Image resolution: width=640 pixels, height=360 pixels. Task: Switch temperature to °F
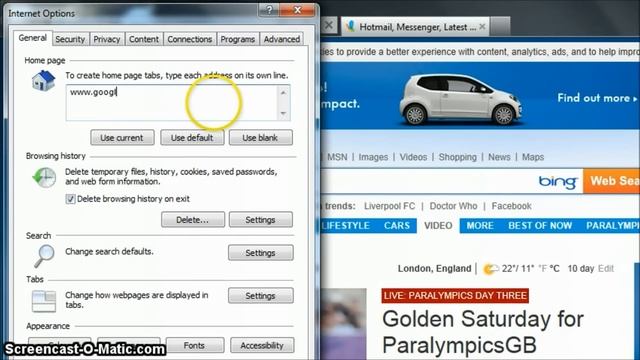click(542, 269)
